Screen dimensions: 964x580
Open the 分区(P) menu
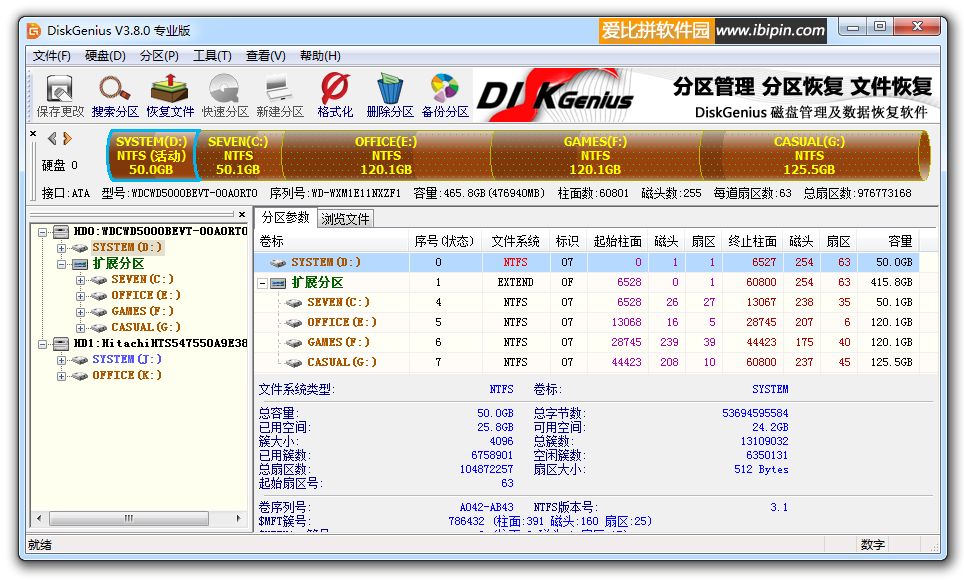(159, 56)
